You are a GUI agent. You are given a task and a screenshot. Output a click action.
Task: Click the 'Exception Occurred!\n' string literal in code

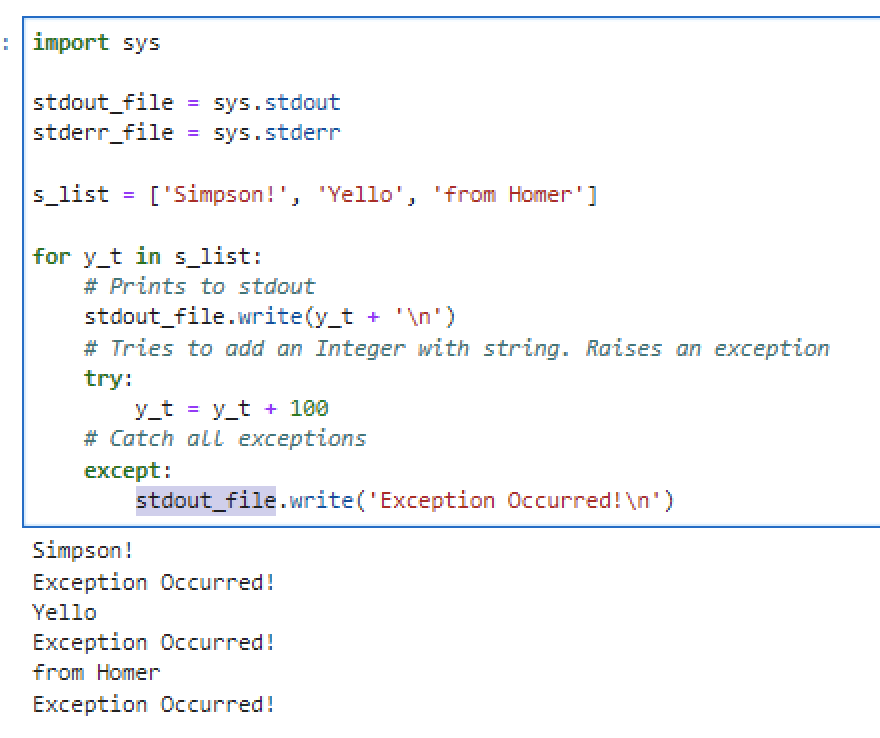[515, 501]
